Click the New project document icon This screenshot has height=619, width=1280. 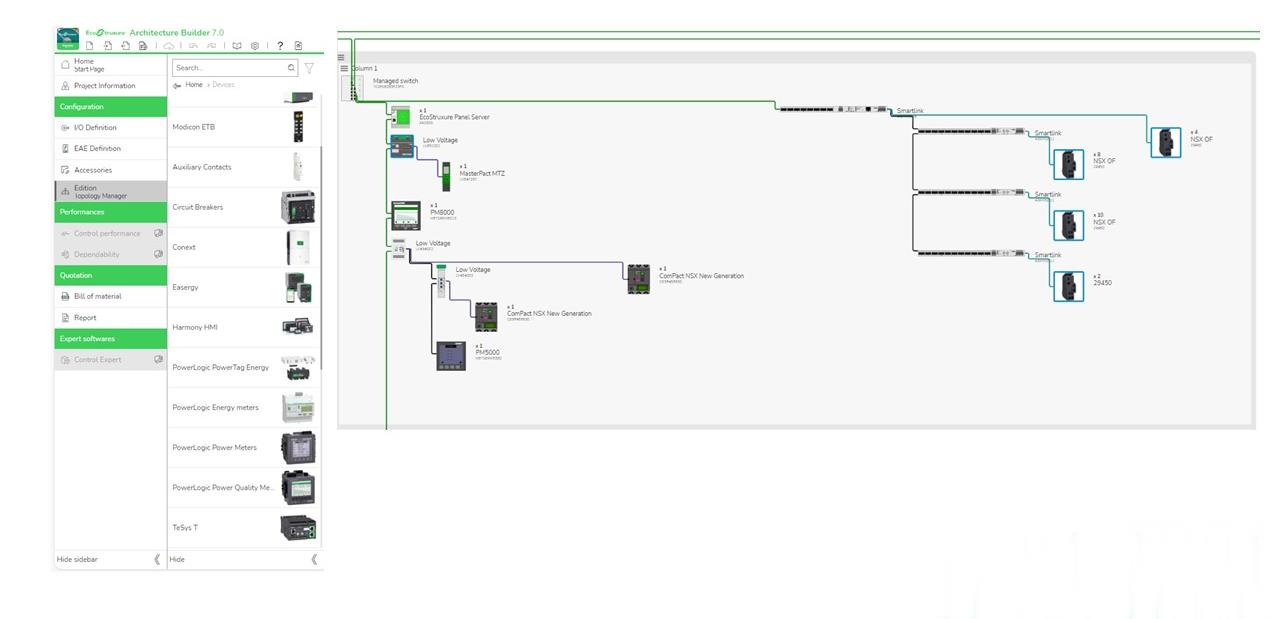(x=89, y=45)
